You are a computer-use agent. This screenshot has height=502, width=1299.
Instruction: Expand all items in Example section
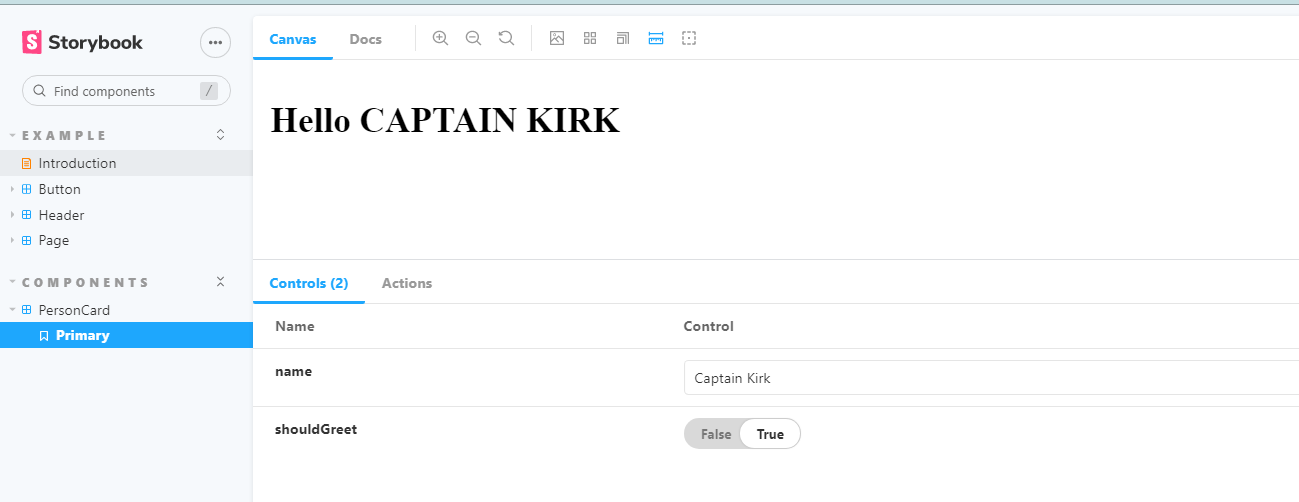(x=221, y=134)
